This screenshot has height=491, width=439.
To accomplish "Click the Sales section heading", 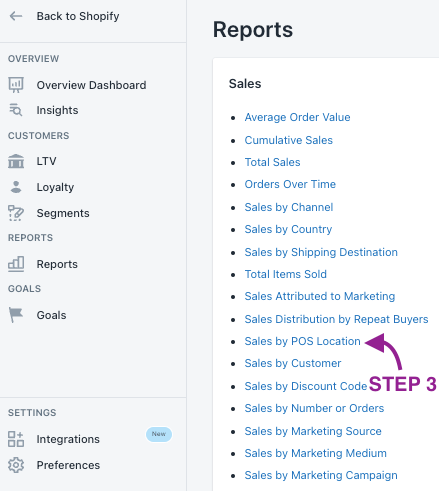I will (x=245, y=84).
